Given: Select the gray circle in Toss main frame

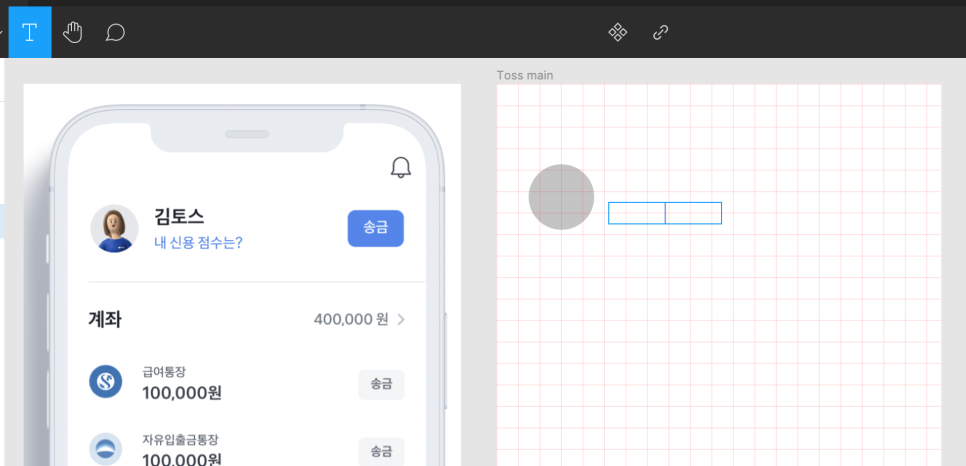Looking at the screenshot, I should [x=561, y=197].
